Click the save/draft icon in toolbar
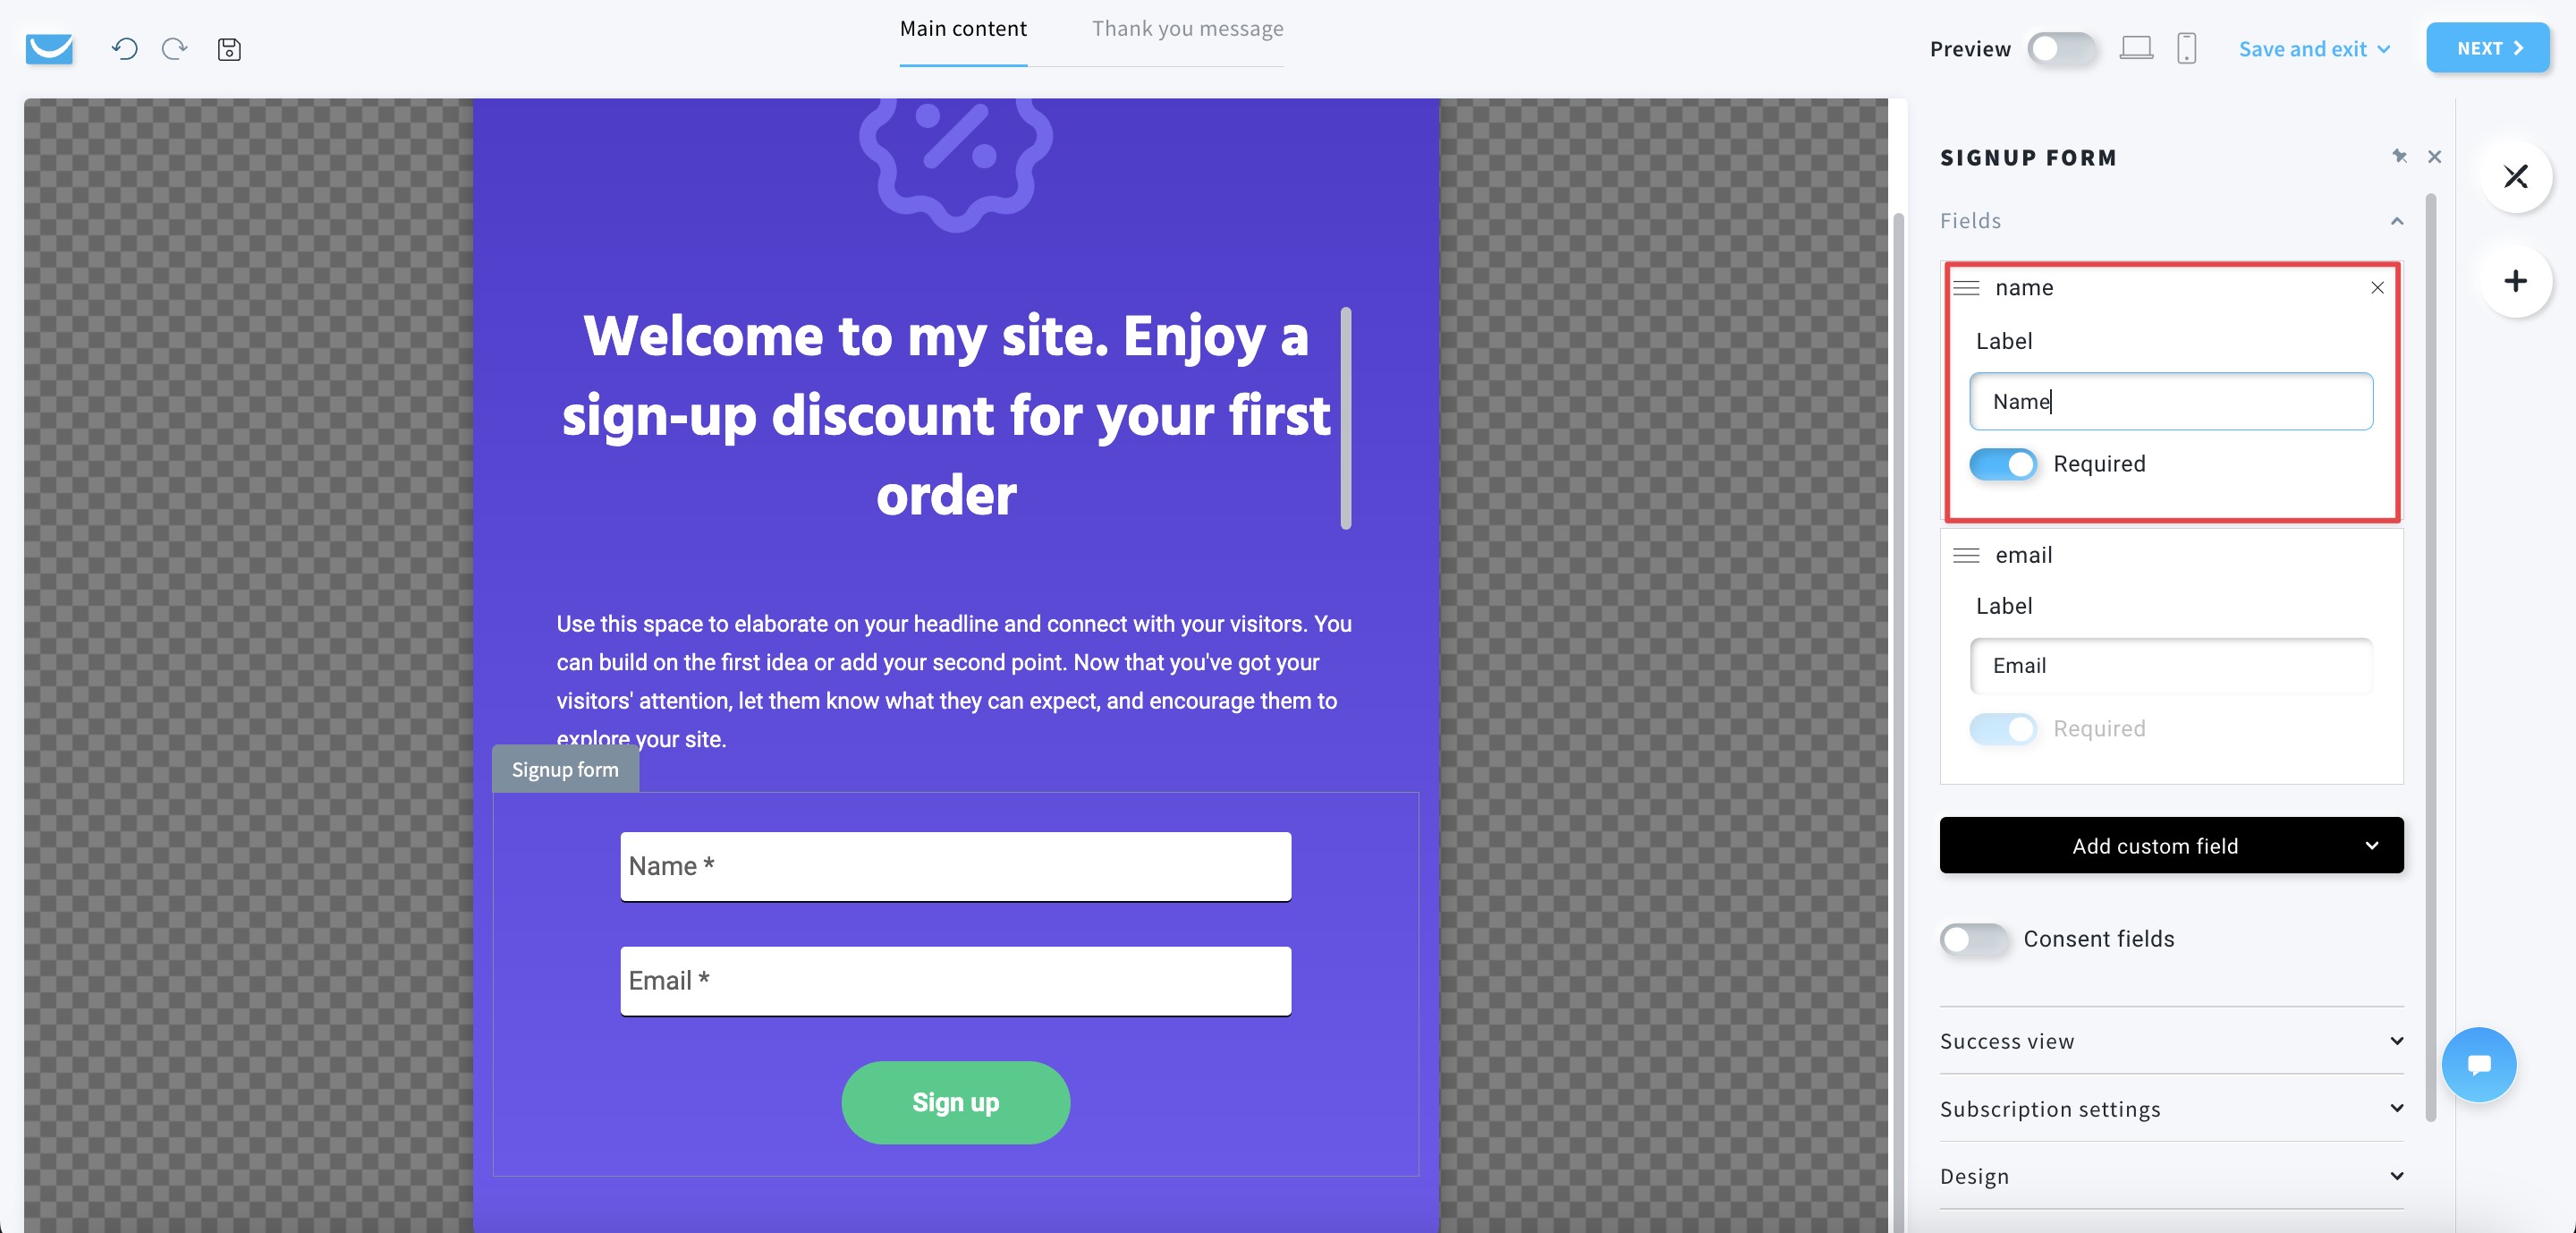The image size is (2576, 1233). 230,47
